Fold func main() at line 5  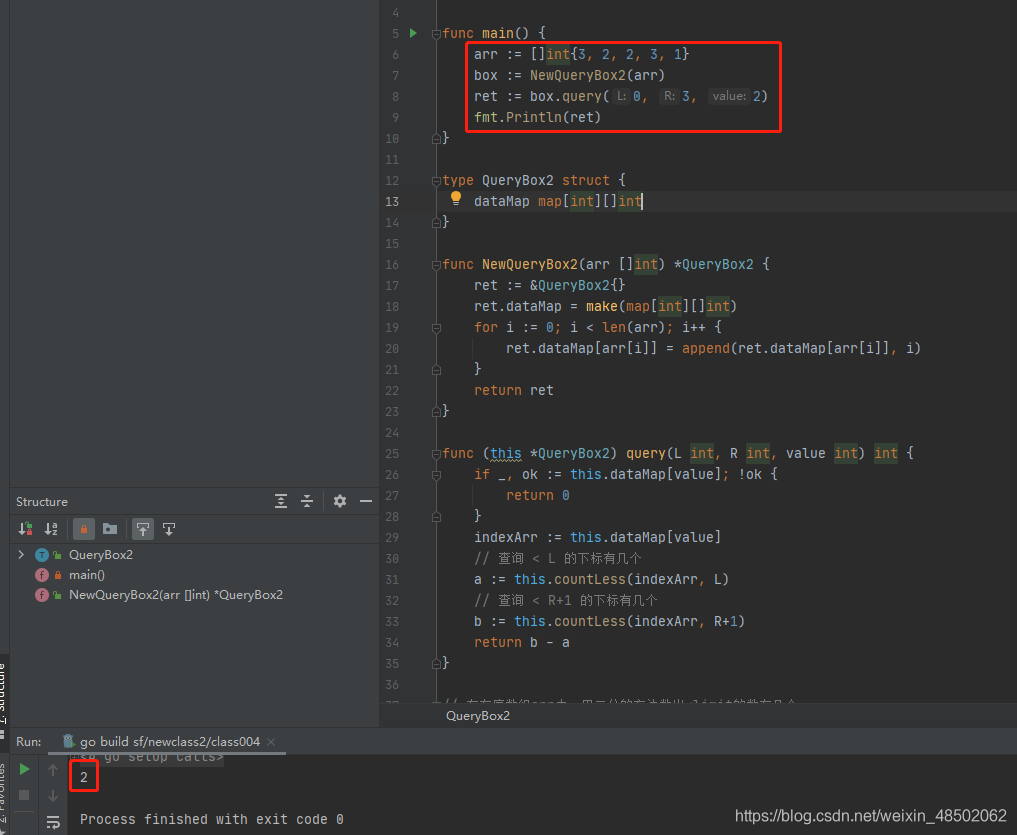[x=437, y=34]
